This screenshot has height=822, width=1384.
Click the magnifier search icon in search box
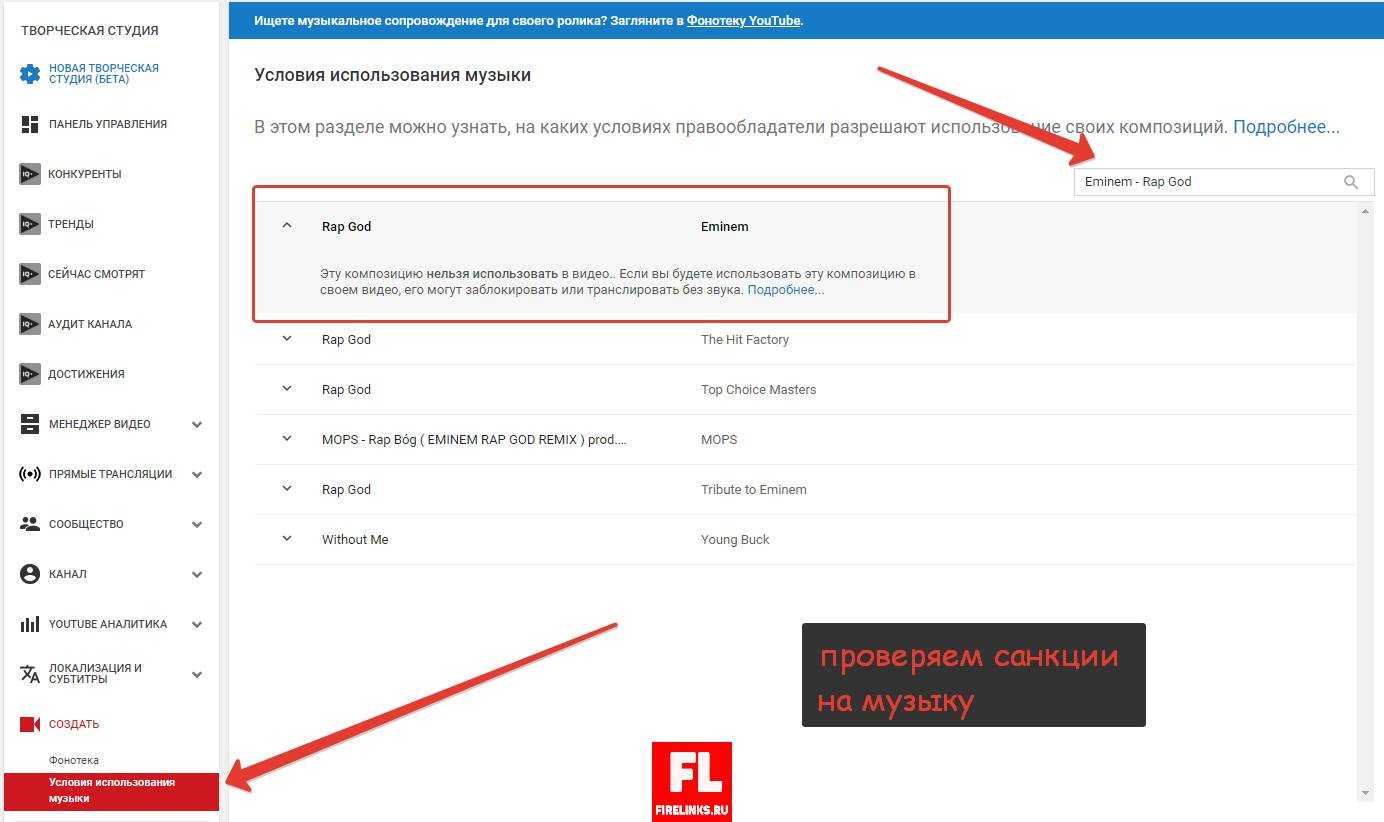pyautogui.click(x=1351, y=182)
